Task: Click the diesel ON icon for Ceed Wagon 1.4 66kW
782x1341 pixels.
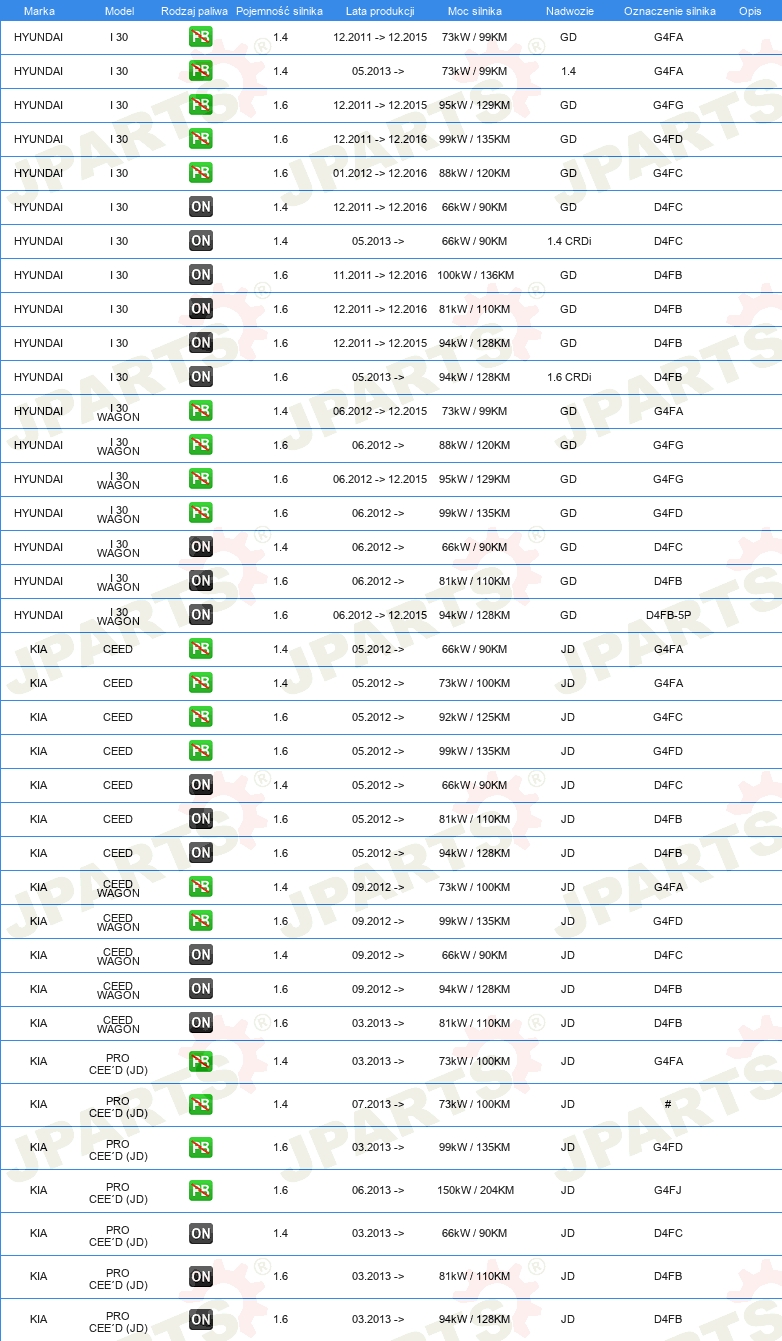Action: point(201,955)
